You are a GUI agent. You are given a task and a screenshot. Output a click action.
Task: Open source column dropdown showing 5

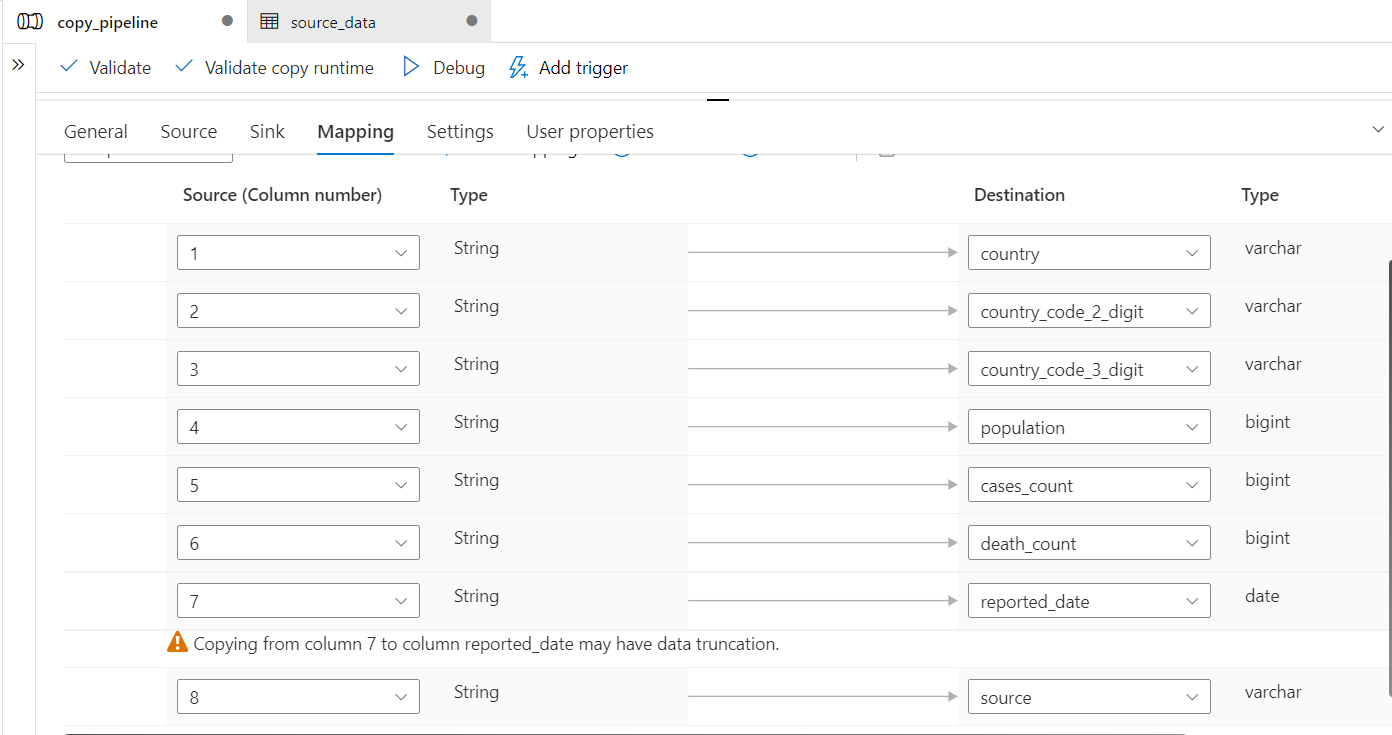coord(298,485)
